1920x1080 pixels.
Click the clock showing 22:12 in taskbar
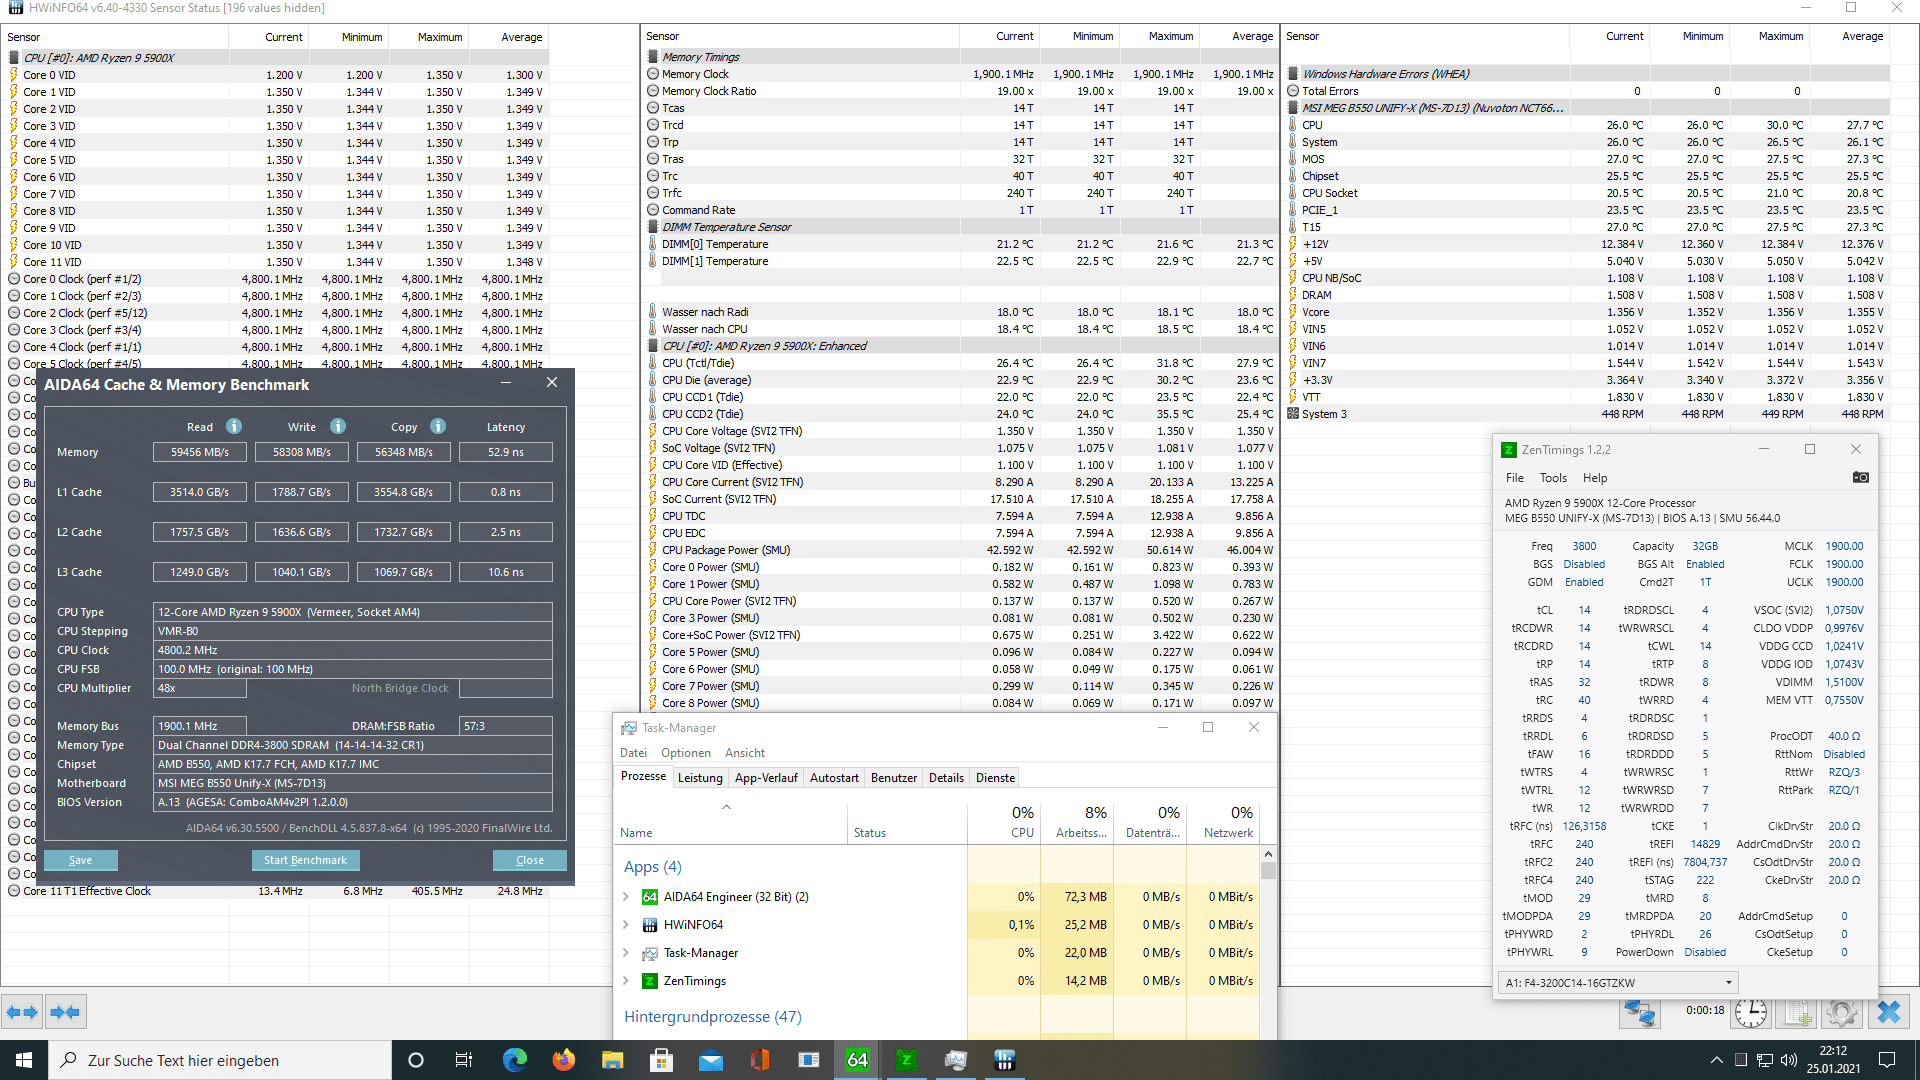pyautogui.click(x=1833, y=1060)
